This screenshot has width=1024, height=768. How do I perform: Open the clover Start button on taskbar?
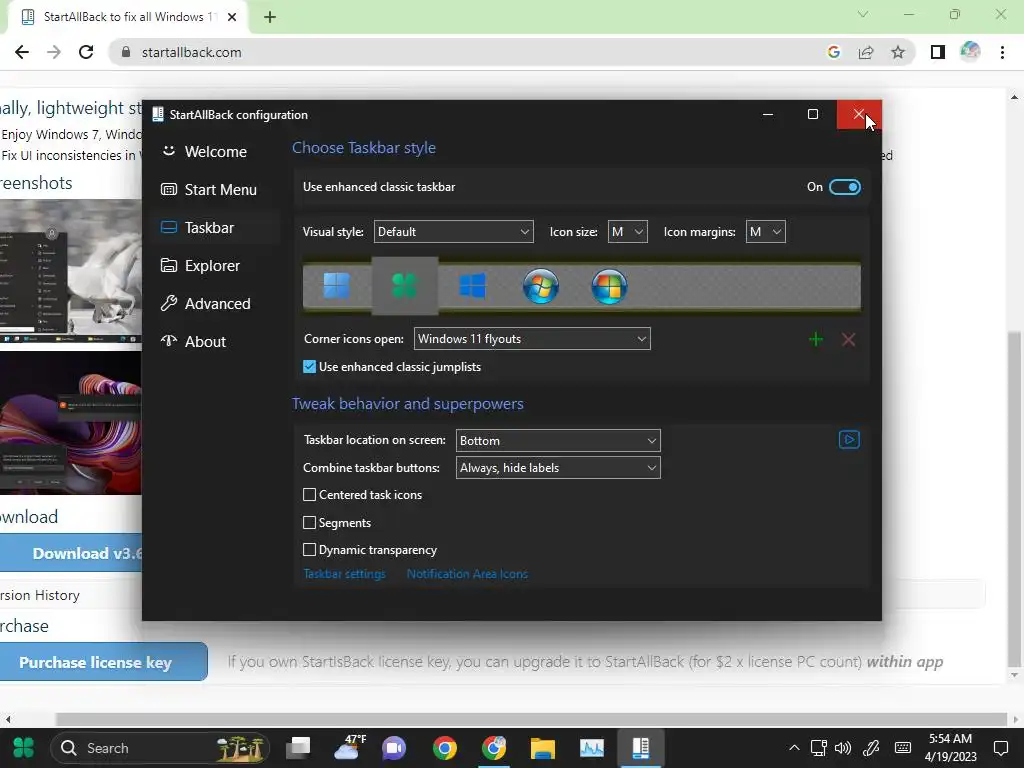(x=23, y=748)
